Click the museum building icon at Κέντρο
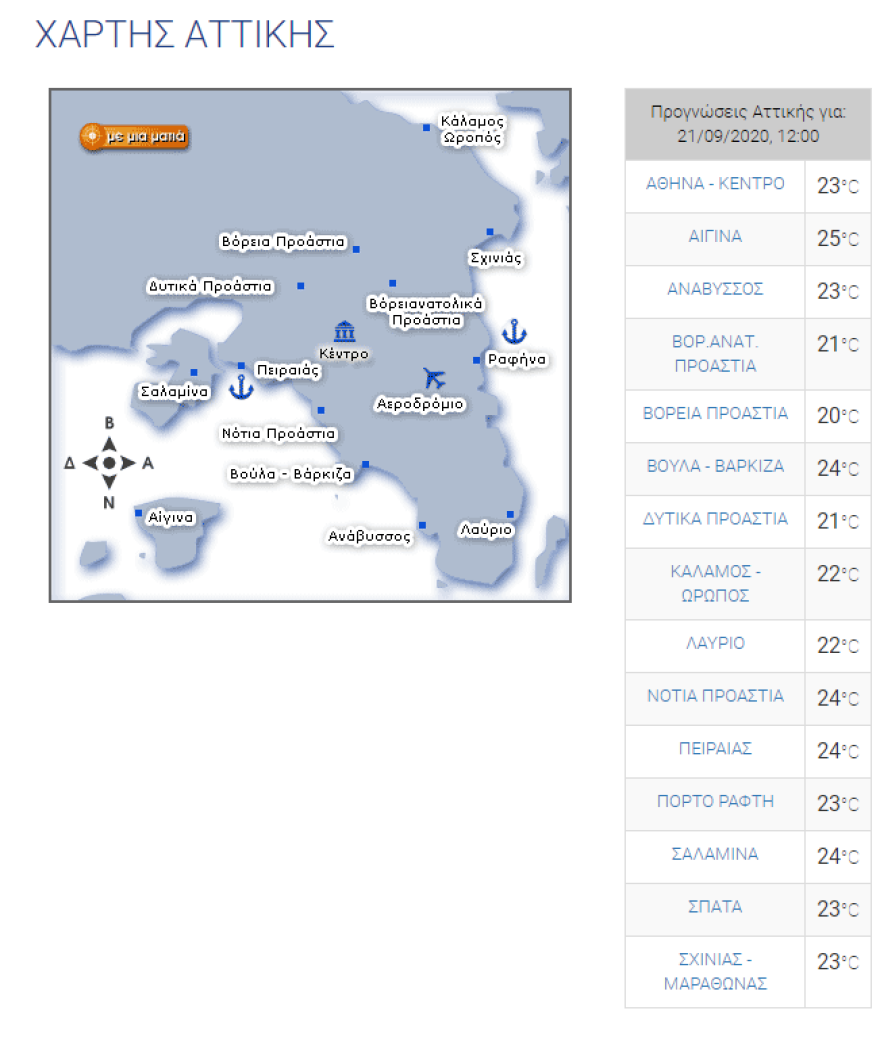The image size is (880, 1045). click(x=344, y=331)
